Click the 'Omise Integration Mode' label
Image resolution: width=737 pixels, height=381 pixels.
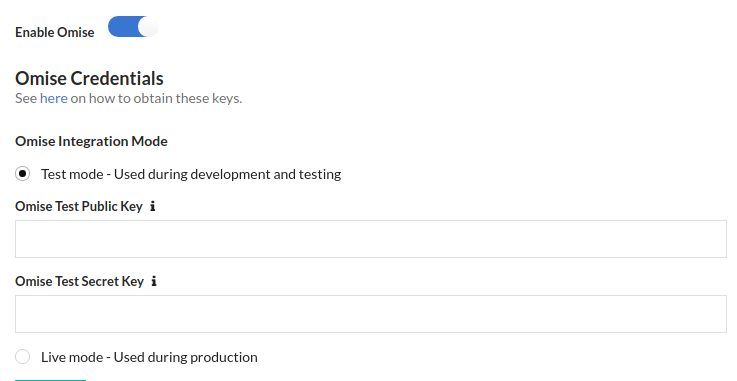(x=91, y=141)
